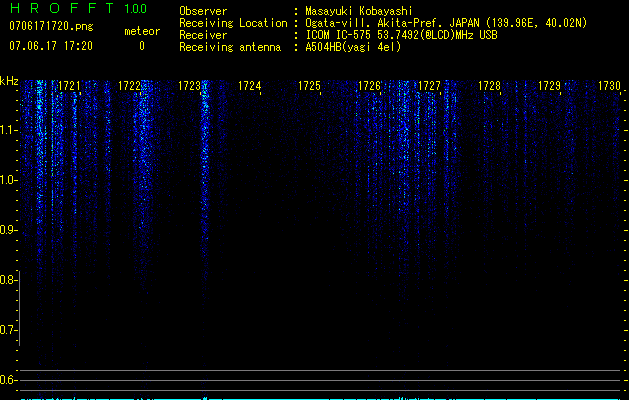Click the 1721 time marker
The image size is (629, 400).
(x=69, y=86)
